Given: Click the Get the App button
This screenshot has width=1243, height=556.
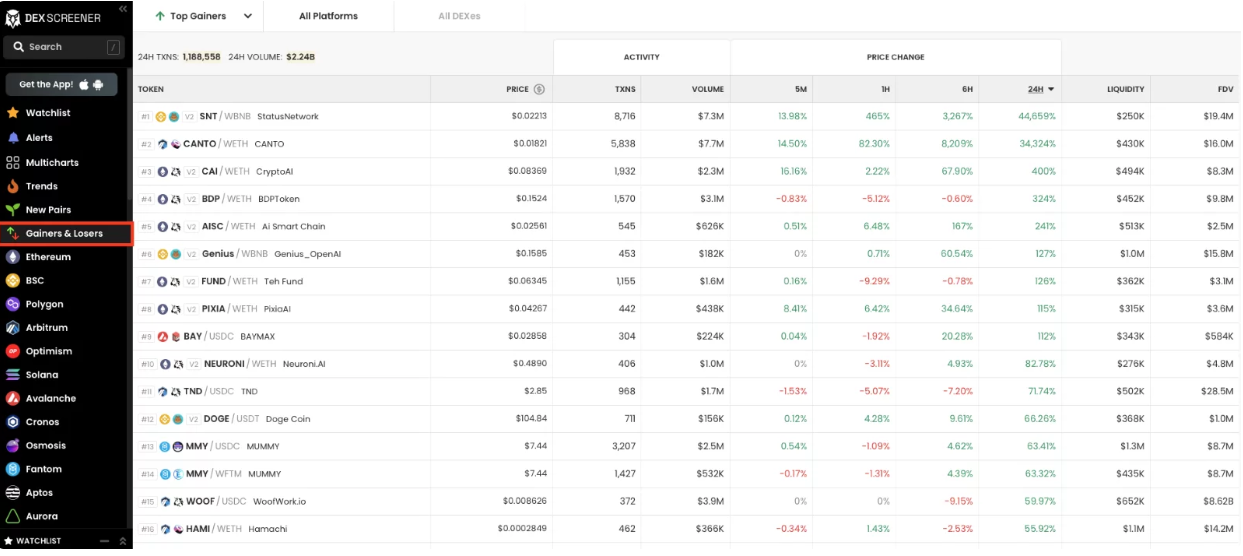Looking at the screenshot, I should pos(61,85).
